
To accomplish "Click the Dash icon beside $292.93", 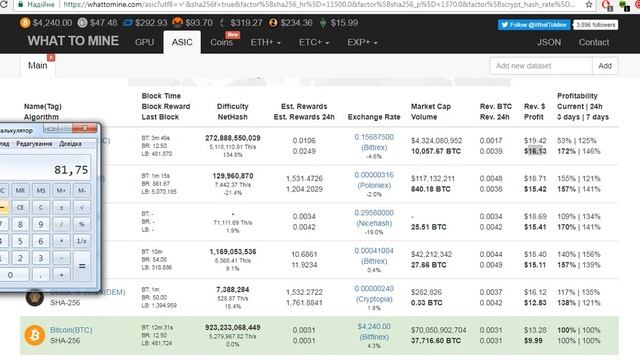I will click(x=128, y=23).
